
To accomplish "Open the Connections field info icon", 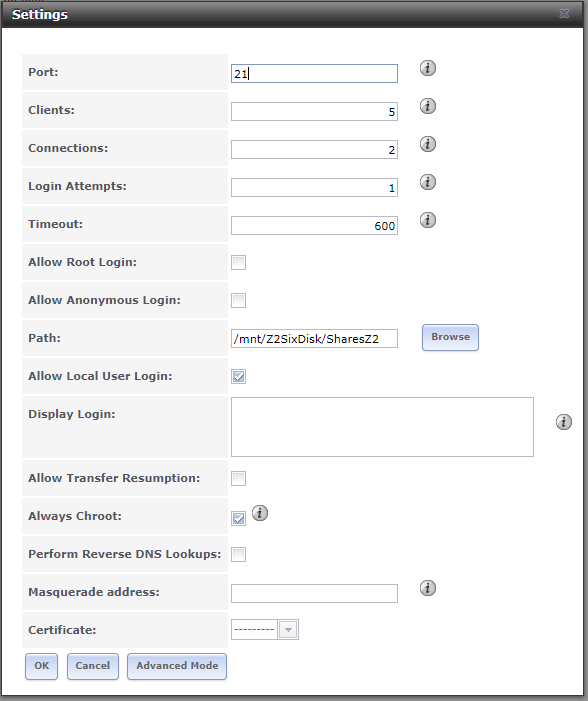I will 427,144.
